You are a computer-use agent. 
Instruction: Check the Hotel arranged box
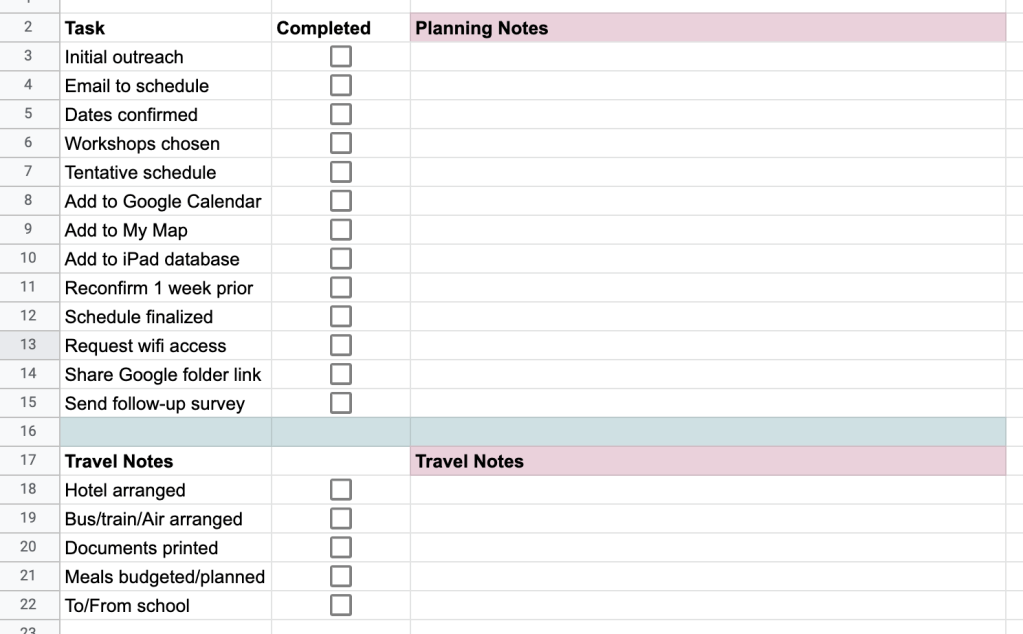(x=340, y=489)
